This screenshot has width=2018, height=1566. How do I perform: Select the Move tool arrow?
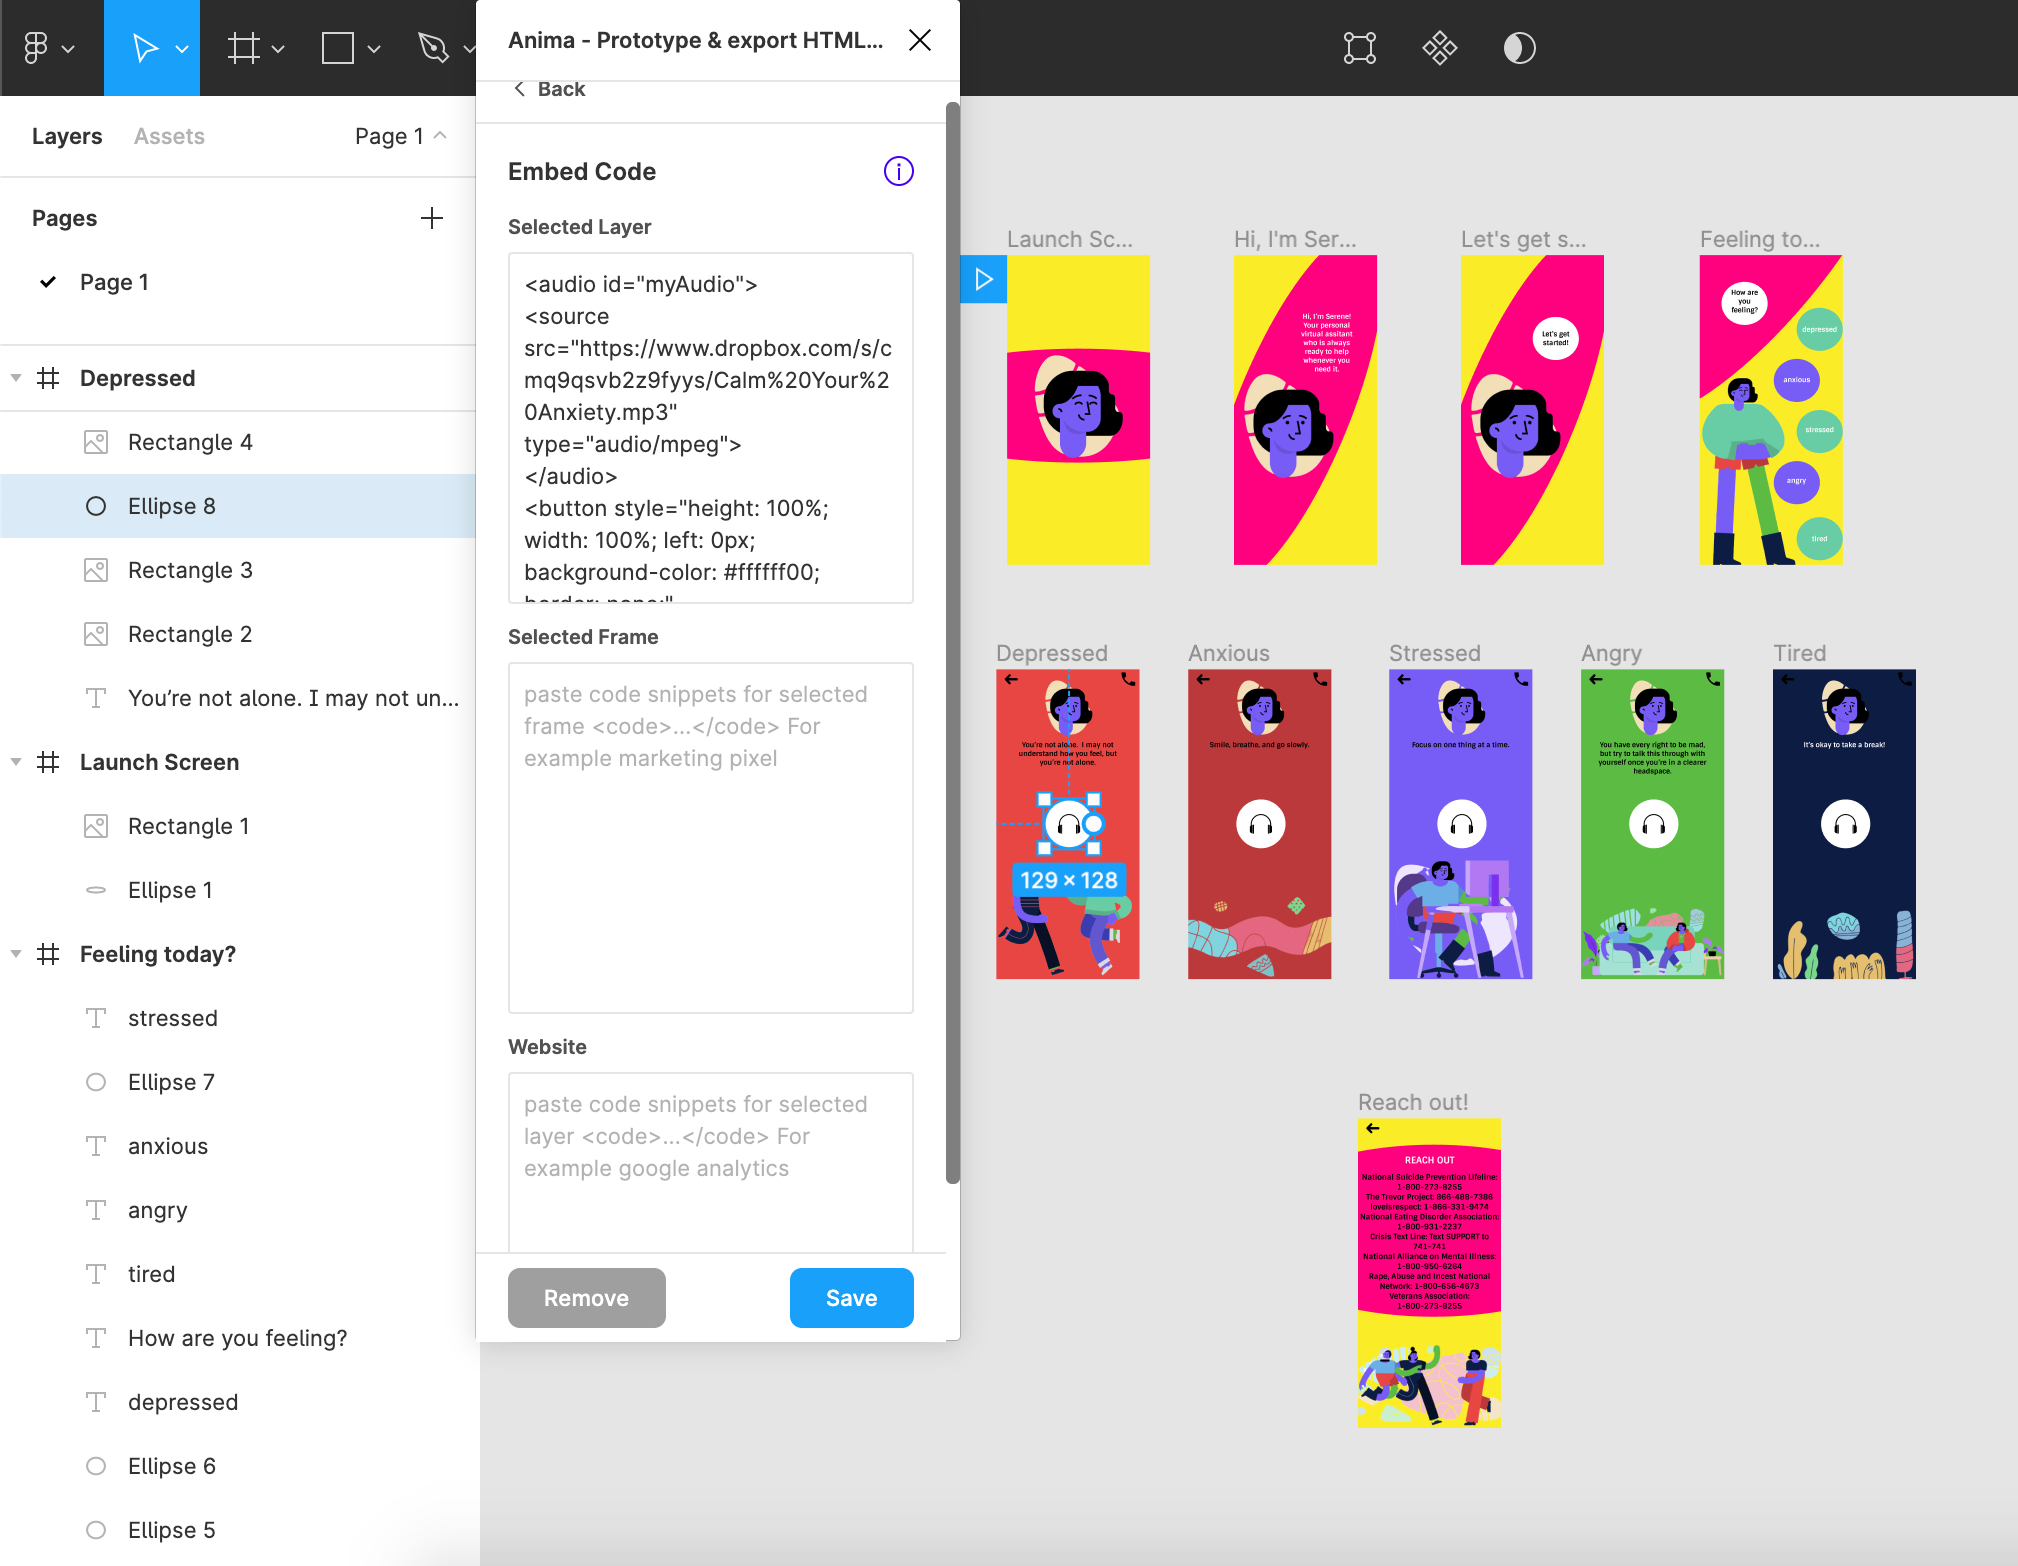pyautogui.click(x=144, y=47)
